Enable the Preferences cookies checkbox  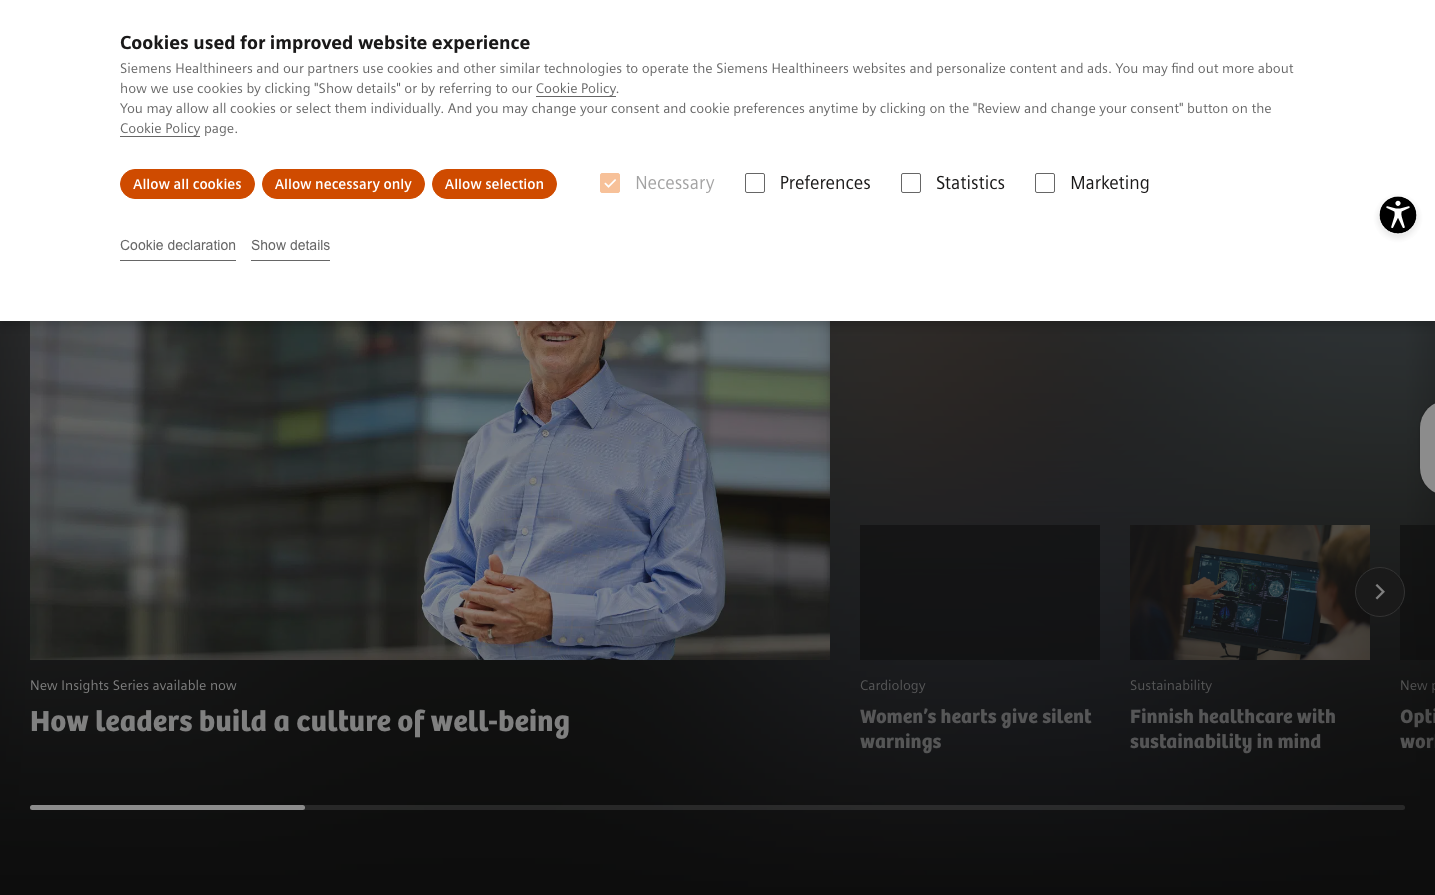pos(755,183)
